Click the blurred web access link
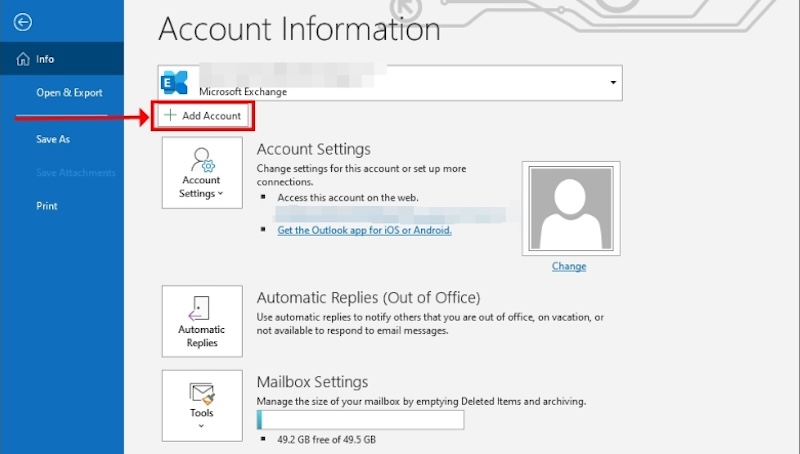800x454 pixels. (391, 214)
